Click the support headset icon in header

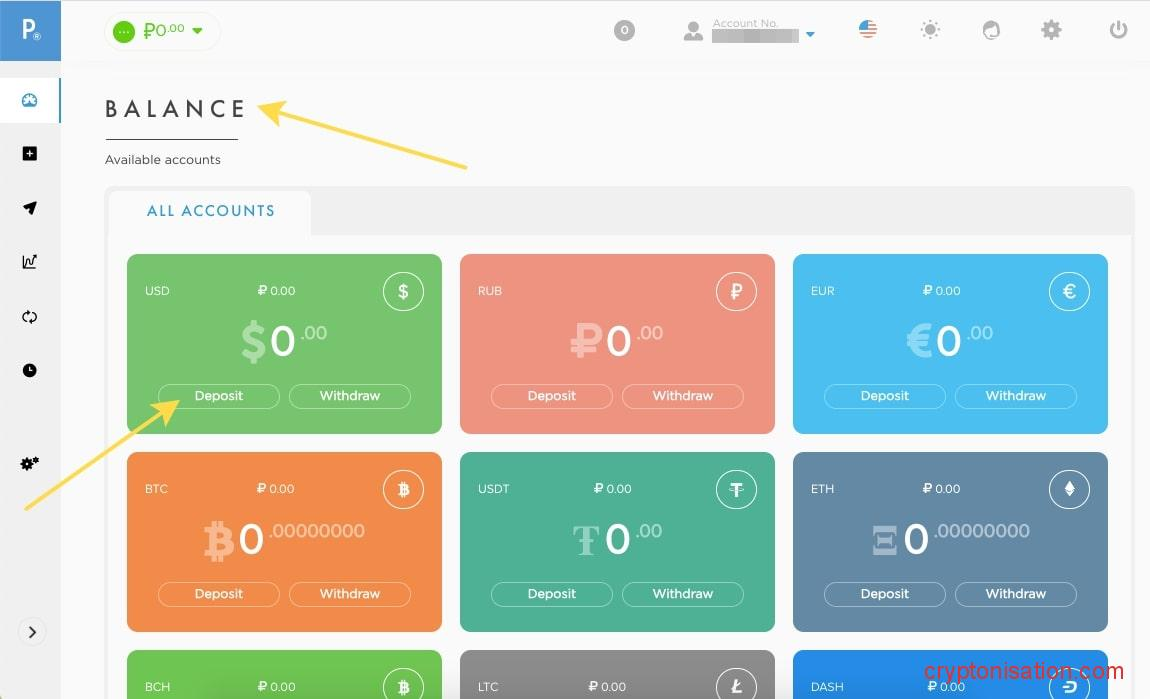tap(991, 31)
